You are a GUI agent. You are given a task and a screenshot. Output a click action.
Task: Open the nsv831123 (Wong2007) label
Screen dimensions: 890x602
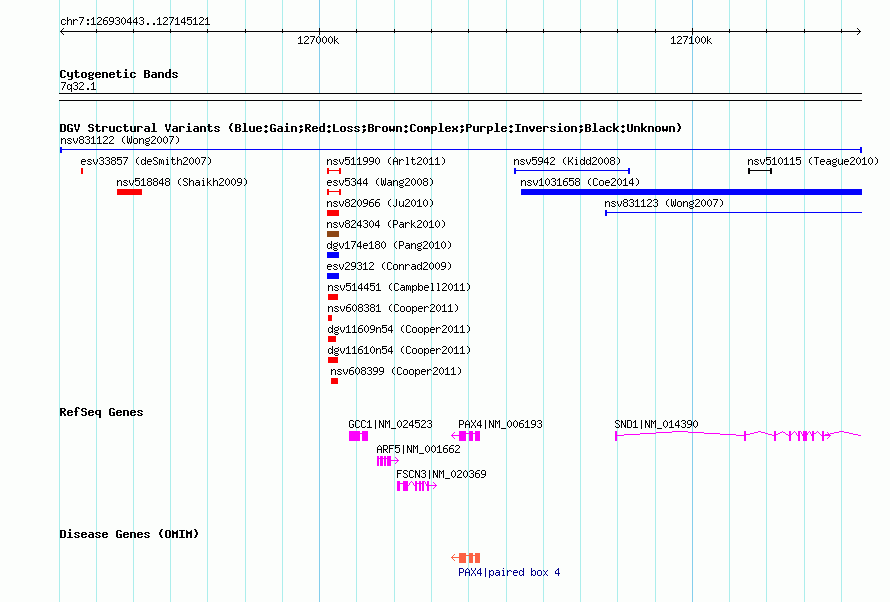pyautogui.click(x=664, y=203)
